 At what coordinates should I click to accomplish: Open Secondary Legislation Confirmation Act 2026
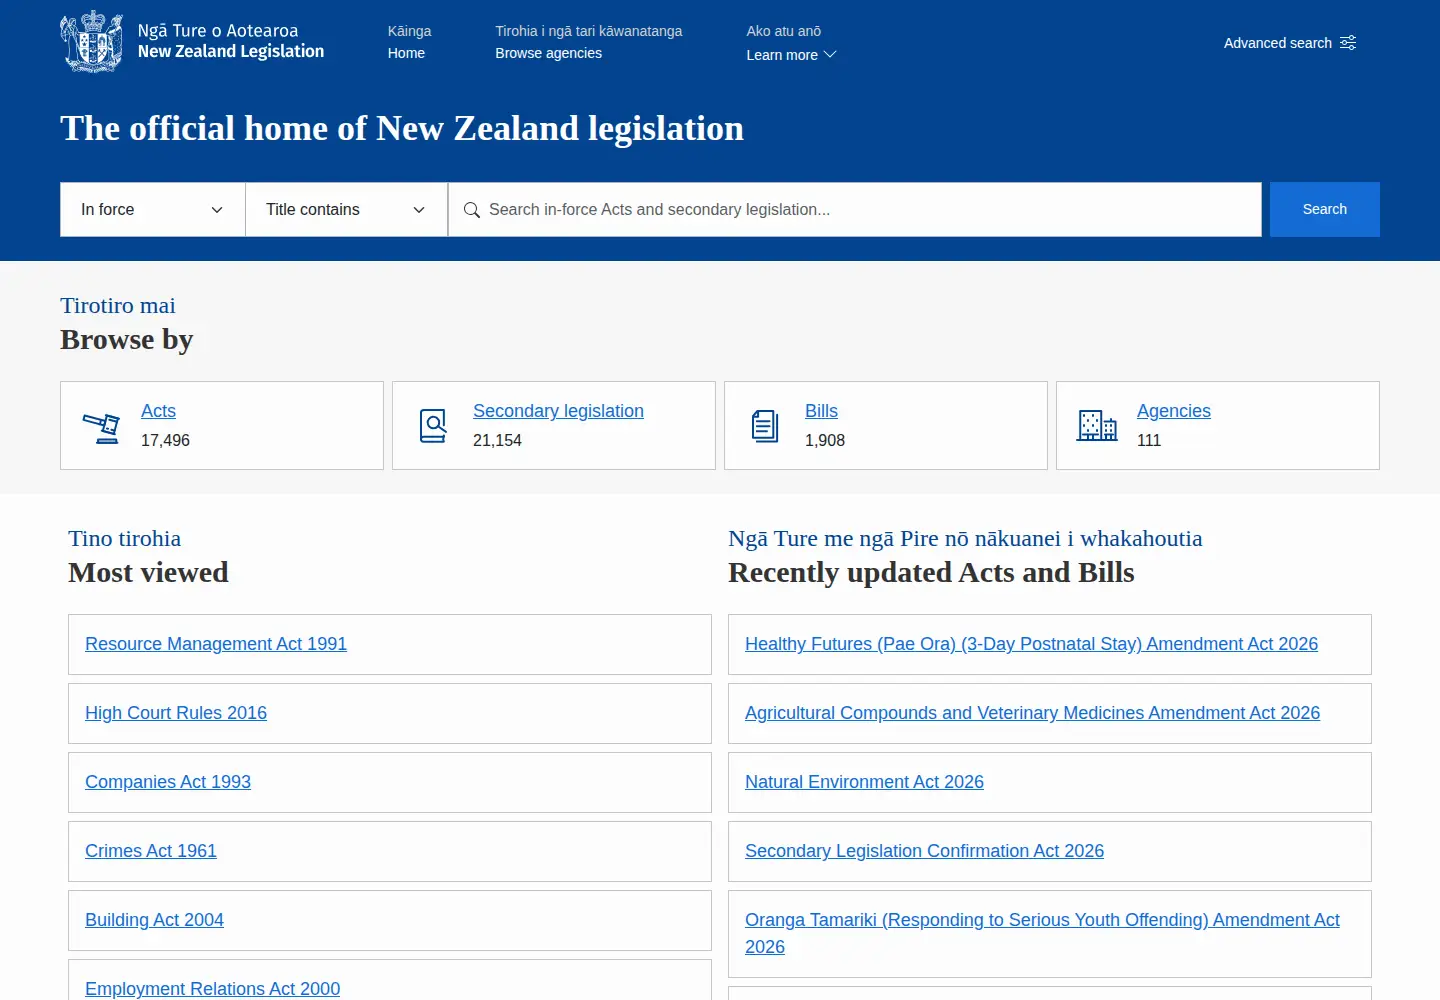(x=924, y=851)
